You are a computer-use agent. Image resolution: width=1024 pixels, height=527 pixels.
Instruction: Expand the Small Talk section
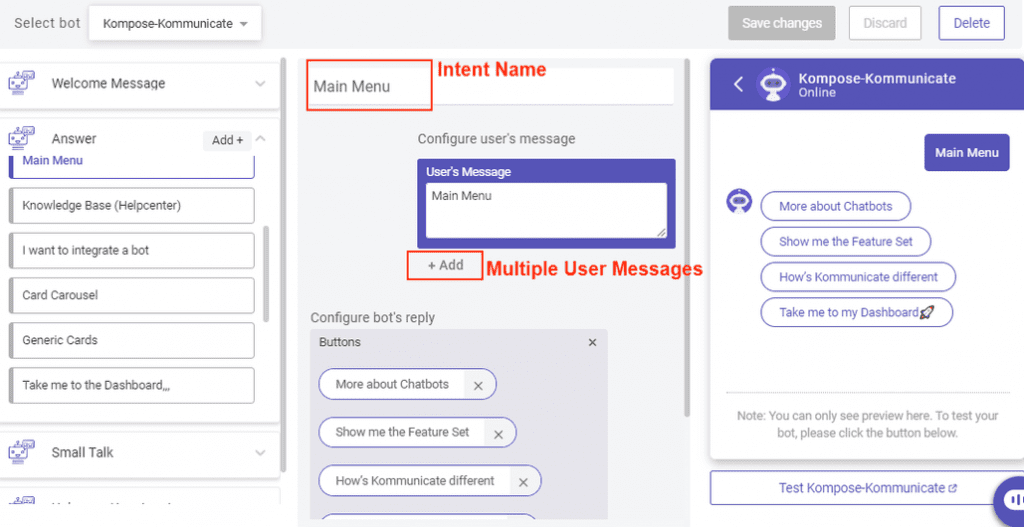[x=261, y=453]
